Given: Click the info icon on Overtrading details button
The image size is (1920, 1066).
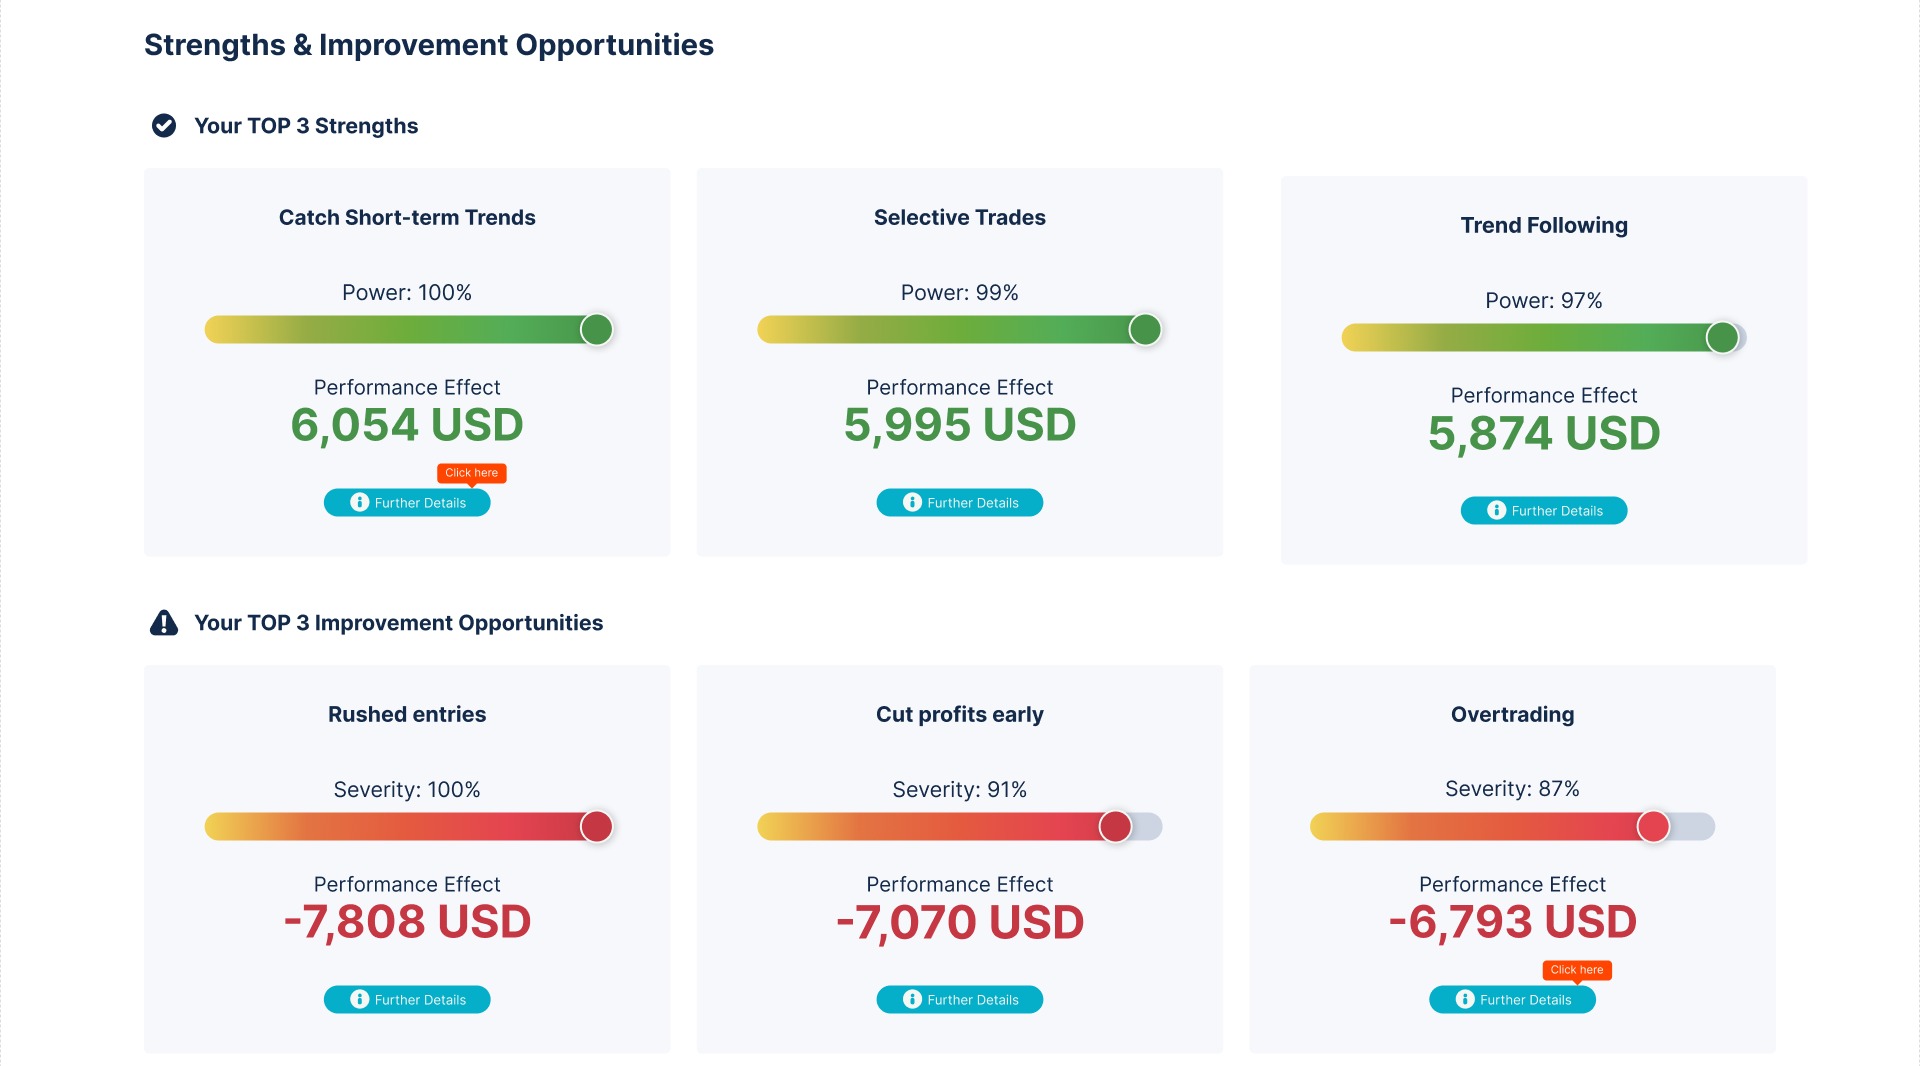Looking at the screenshot, I should 1464,999.
